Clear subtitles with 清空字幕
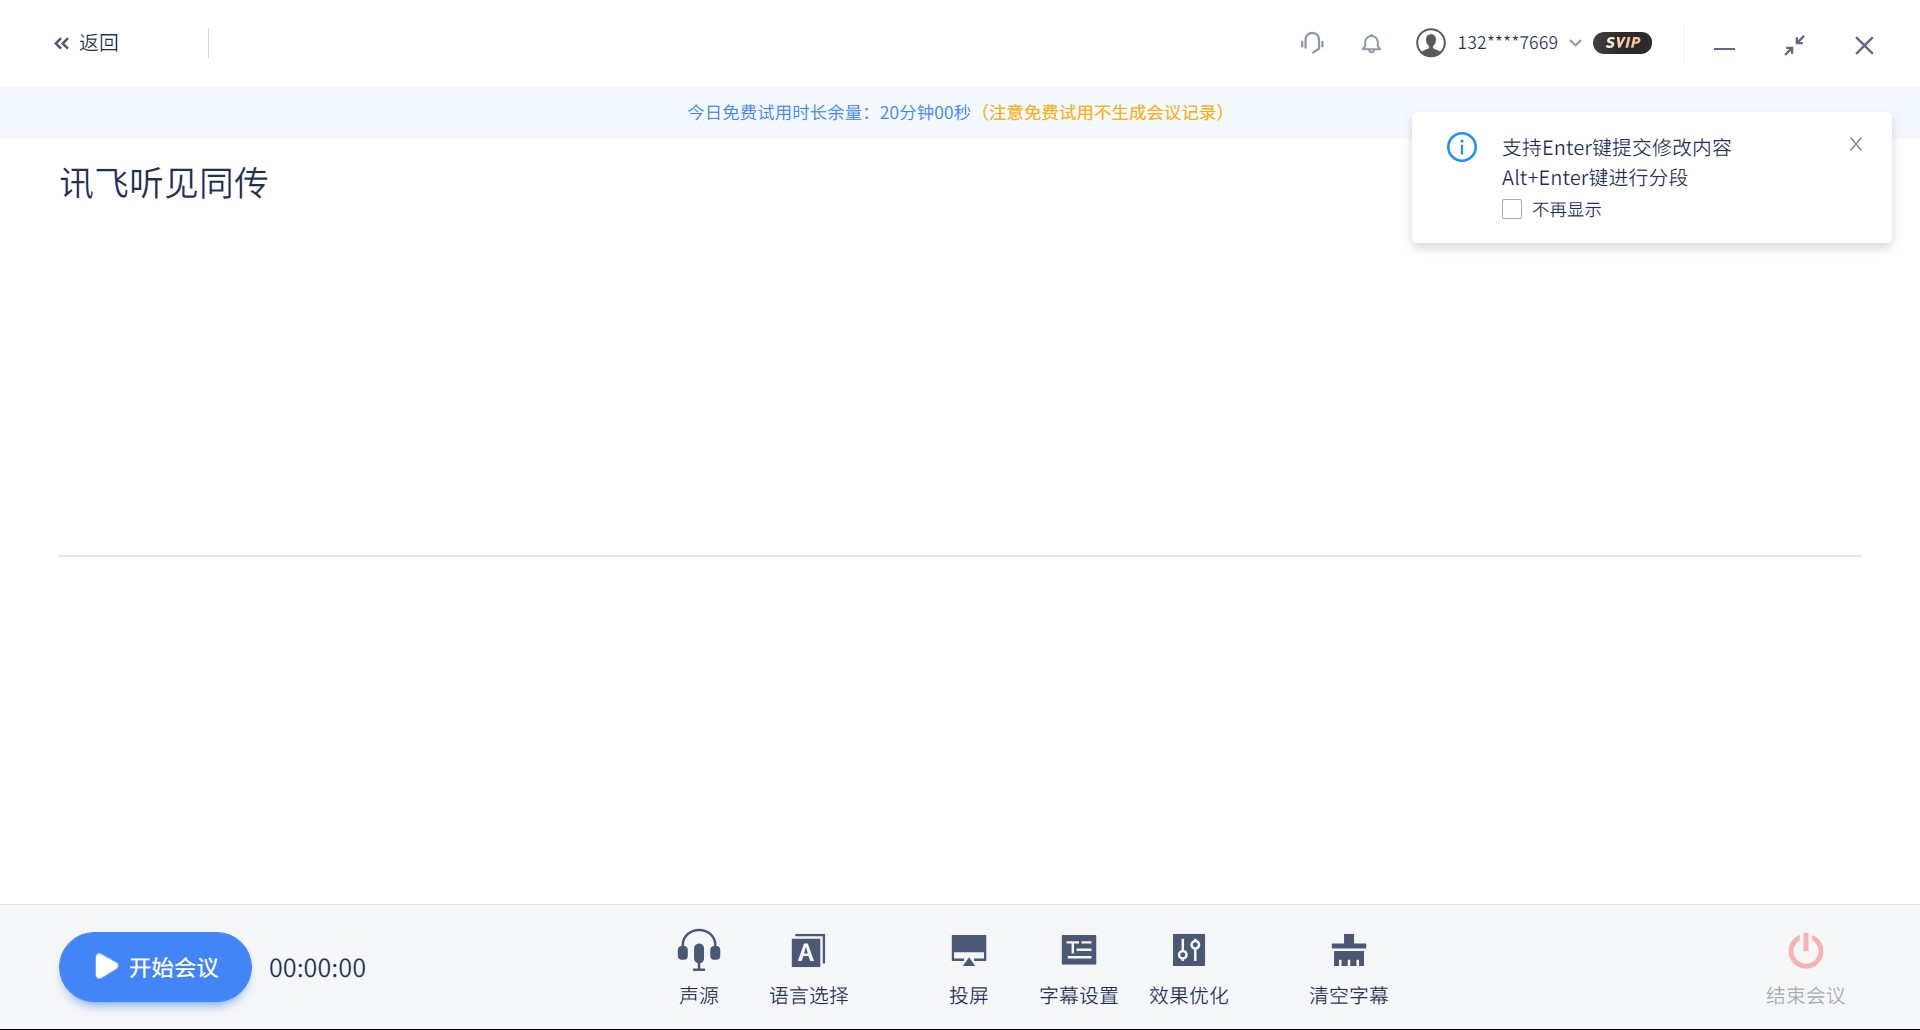The width and height of the screenshot is (1920, 1030). coord(1349,967)
